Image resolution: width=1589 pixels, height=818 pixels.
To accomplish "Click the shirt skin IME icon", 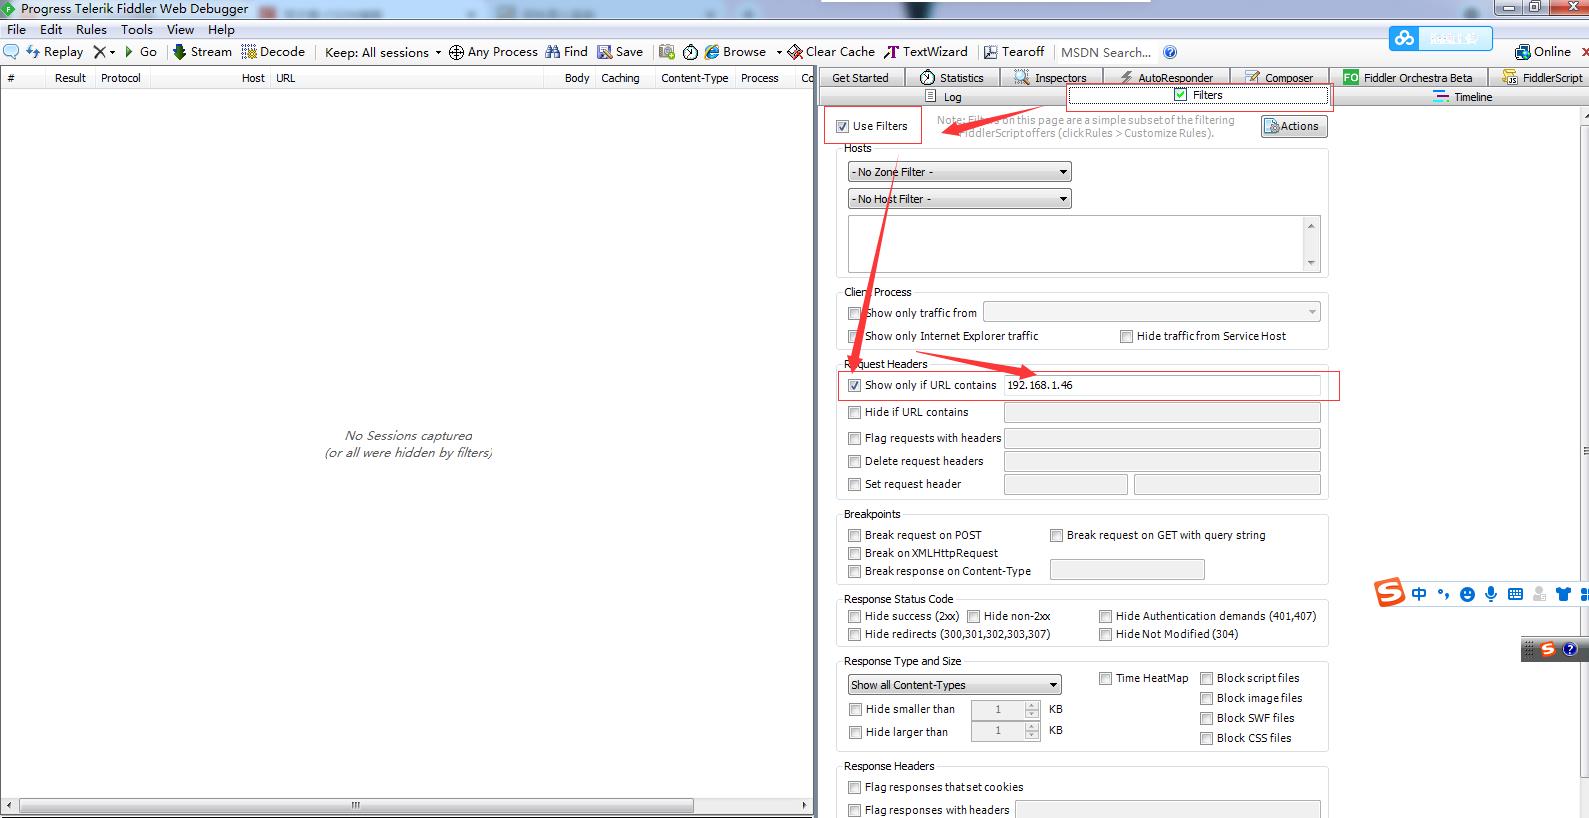I will click(x=1564, y=594).
